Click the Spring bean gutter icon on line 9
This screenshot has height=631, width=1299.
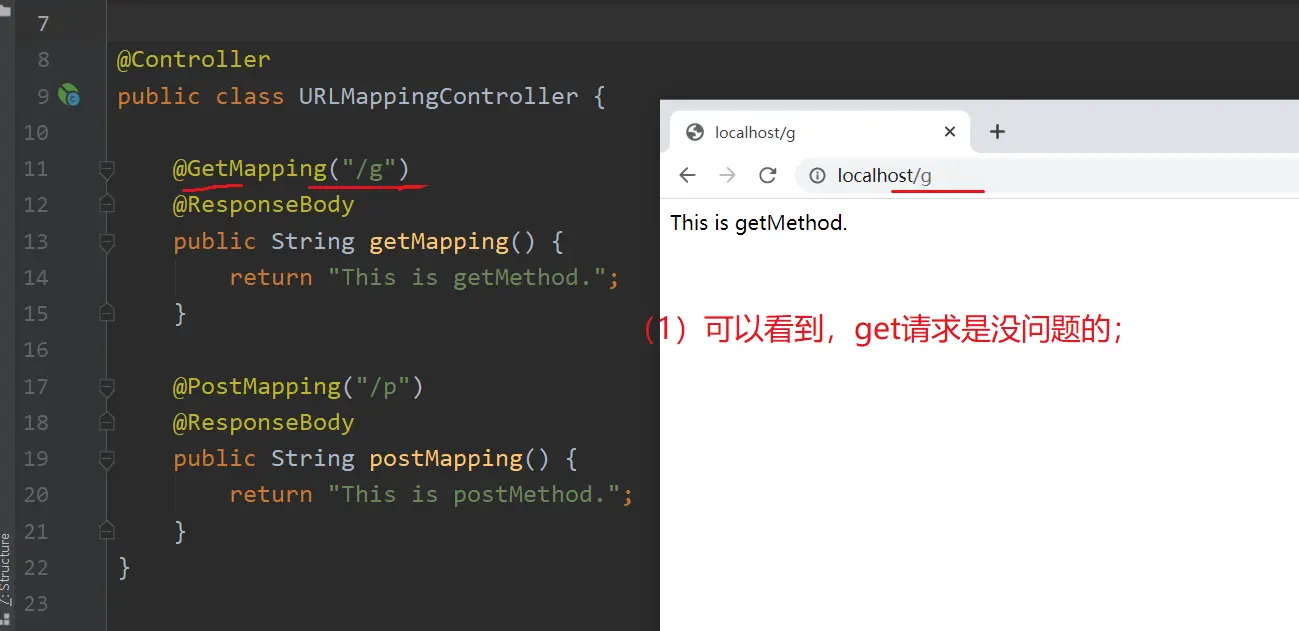69,96
